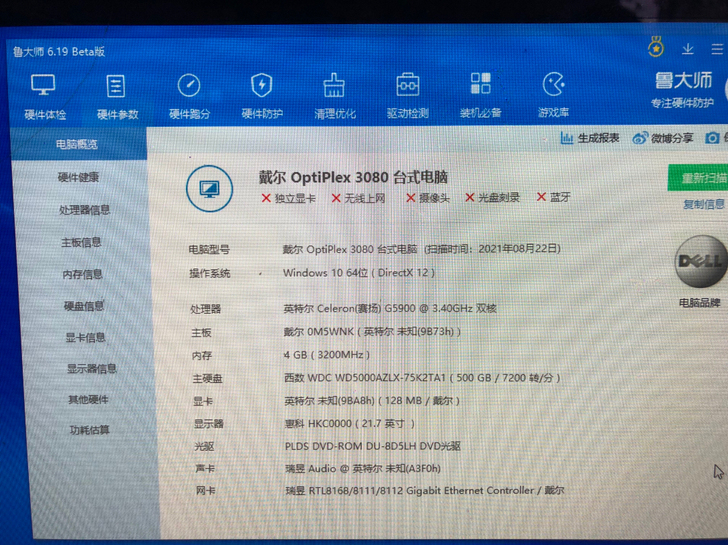Select 其他硬件 in sidebar

coord(88,400)
